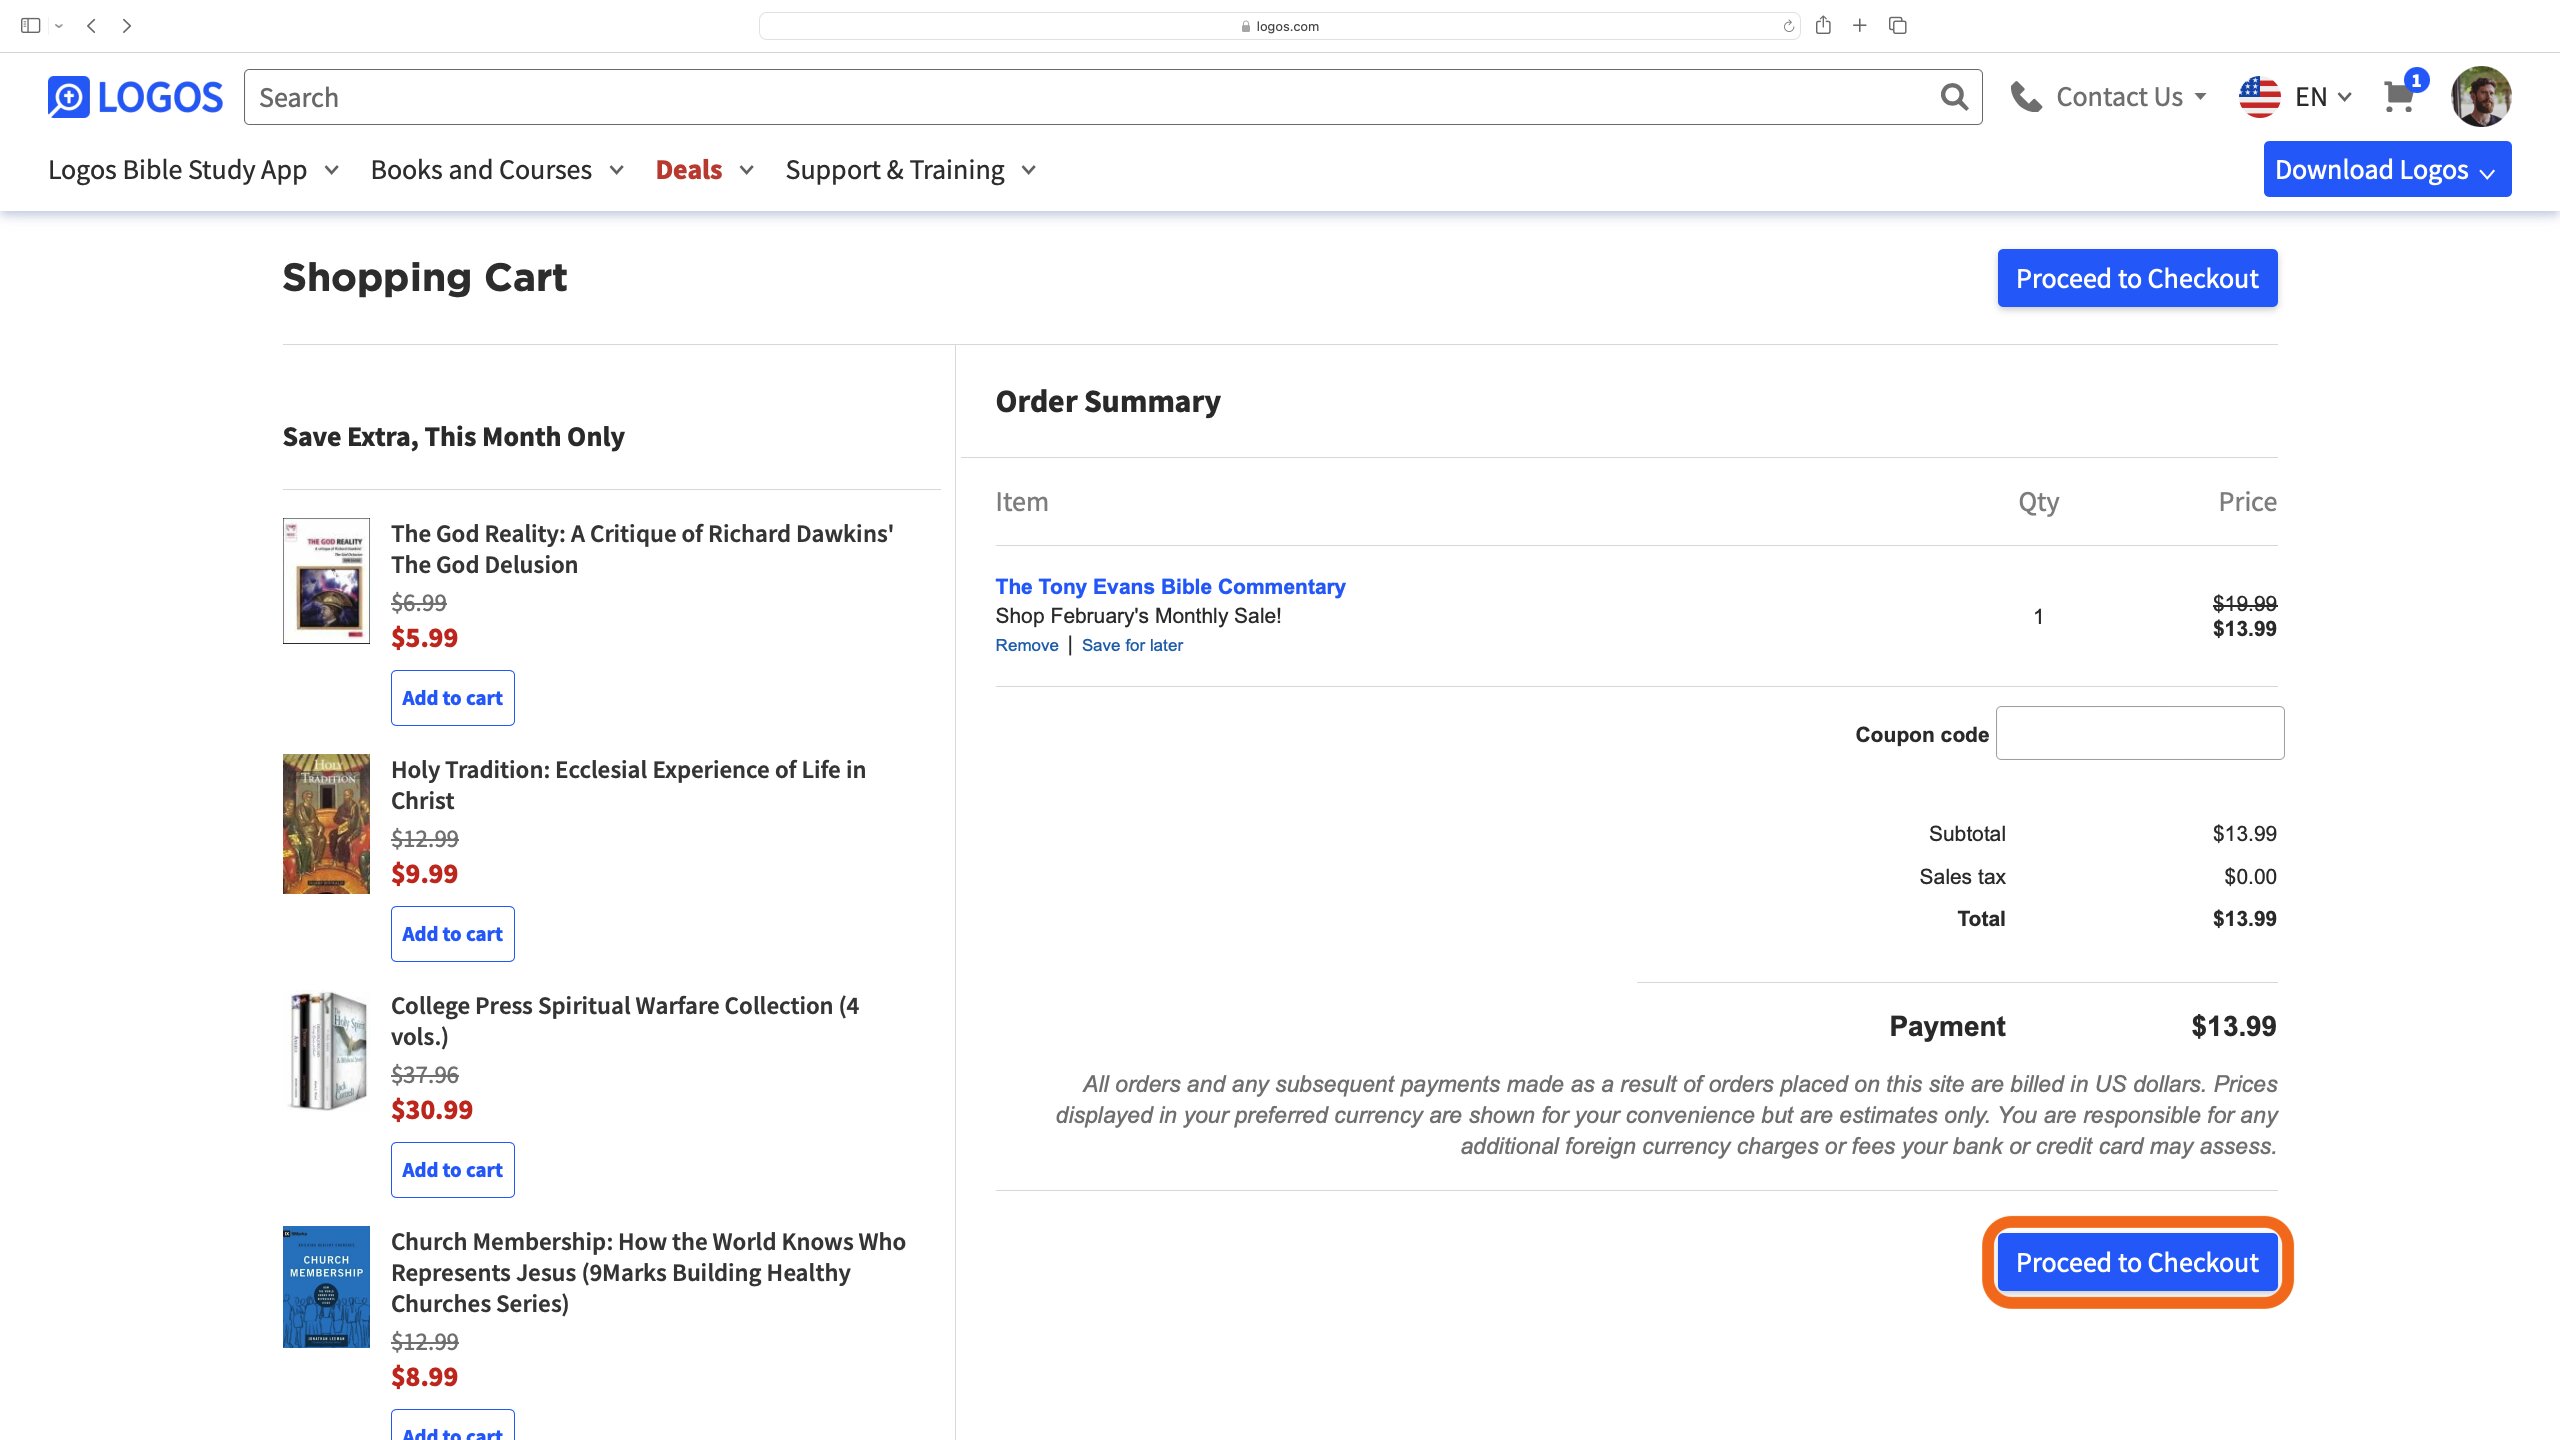Reload page with the refresh icon

1788,27
